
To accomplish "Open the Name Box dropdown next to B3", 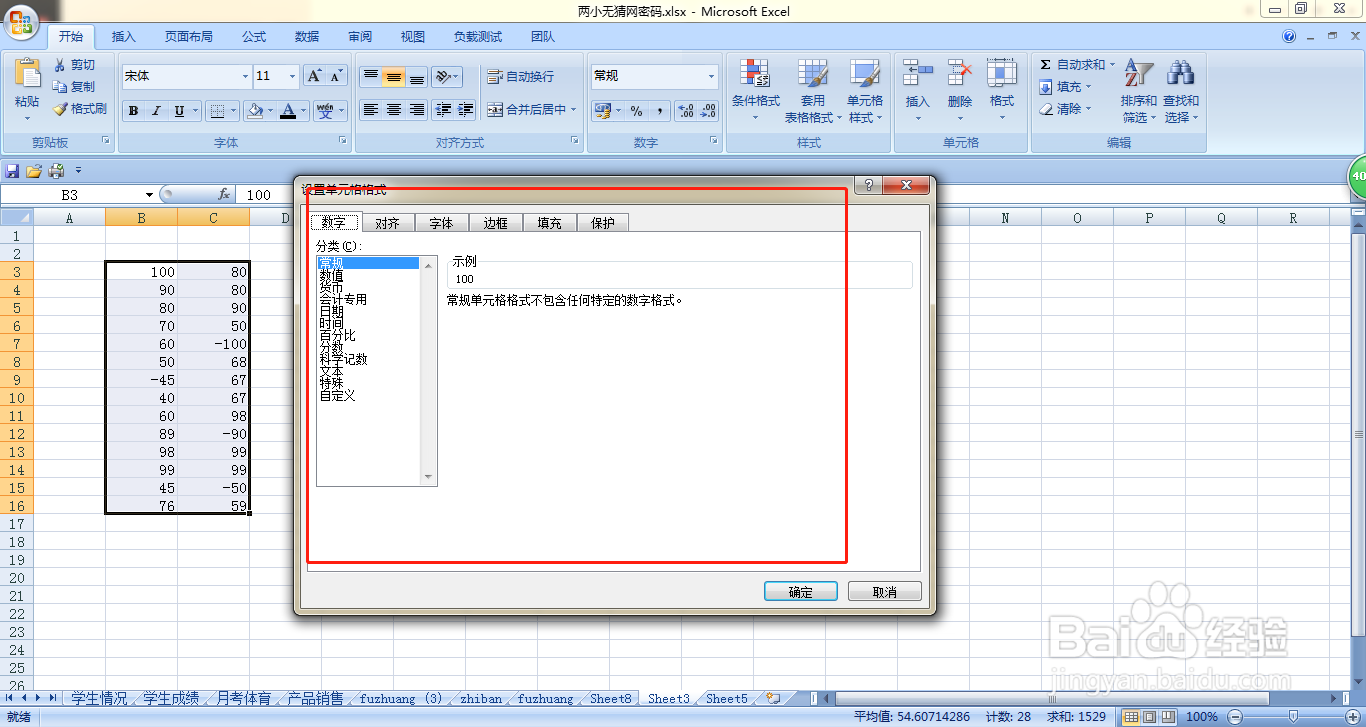I will [149, 195].
